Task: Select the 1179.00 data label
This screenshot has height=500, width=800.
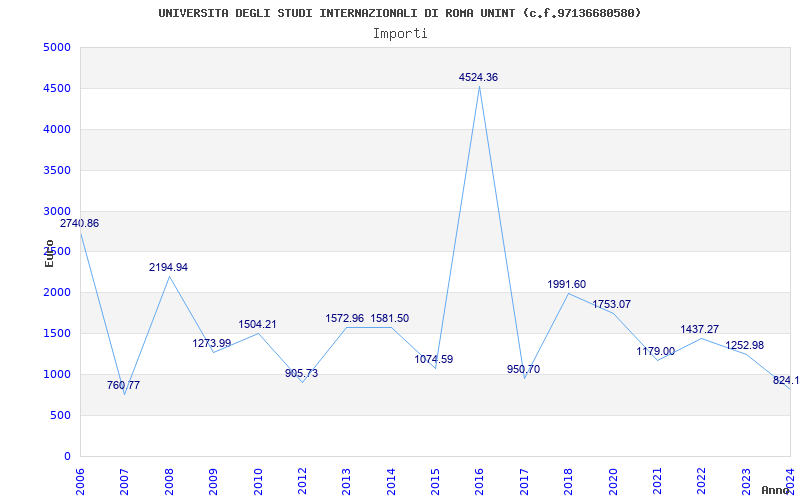Action: [656, 352]
